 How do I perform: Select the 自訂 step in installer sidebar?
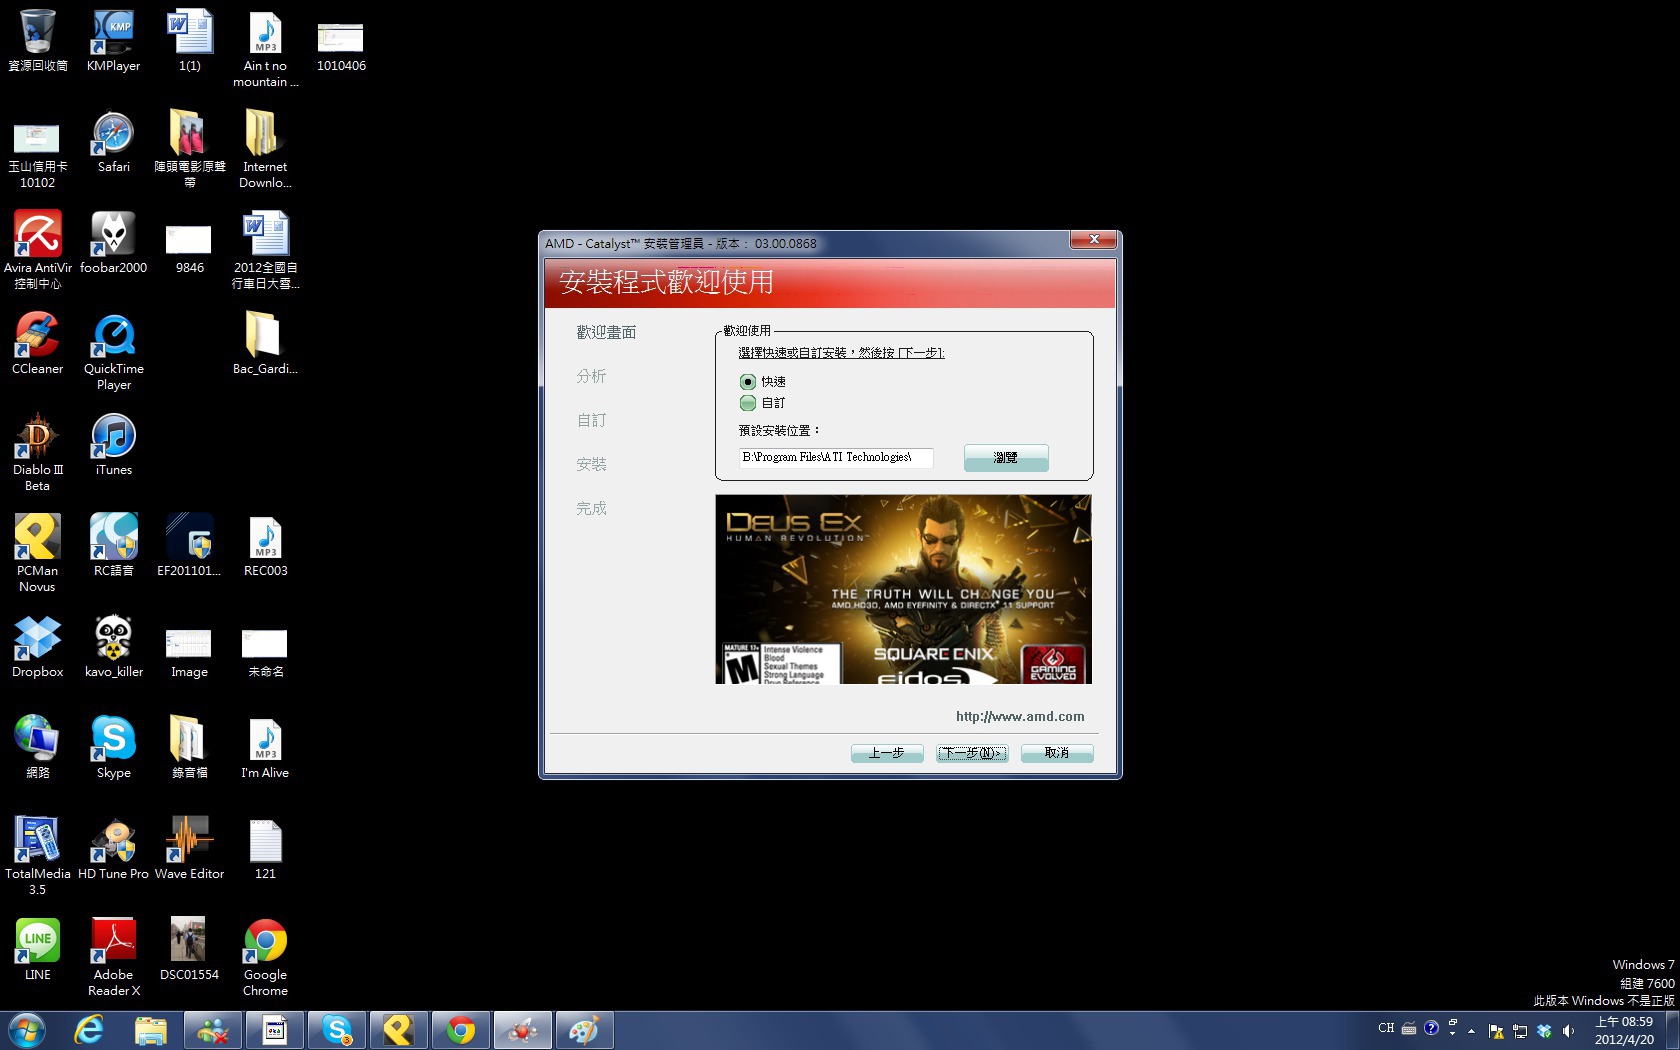click(591, 420)
